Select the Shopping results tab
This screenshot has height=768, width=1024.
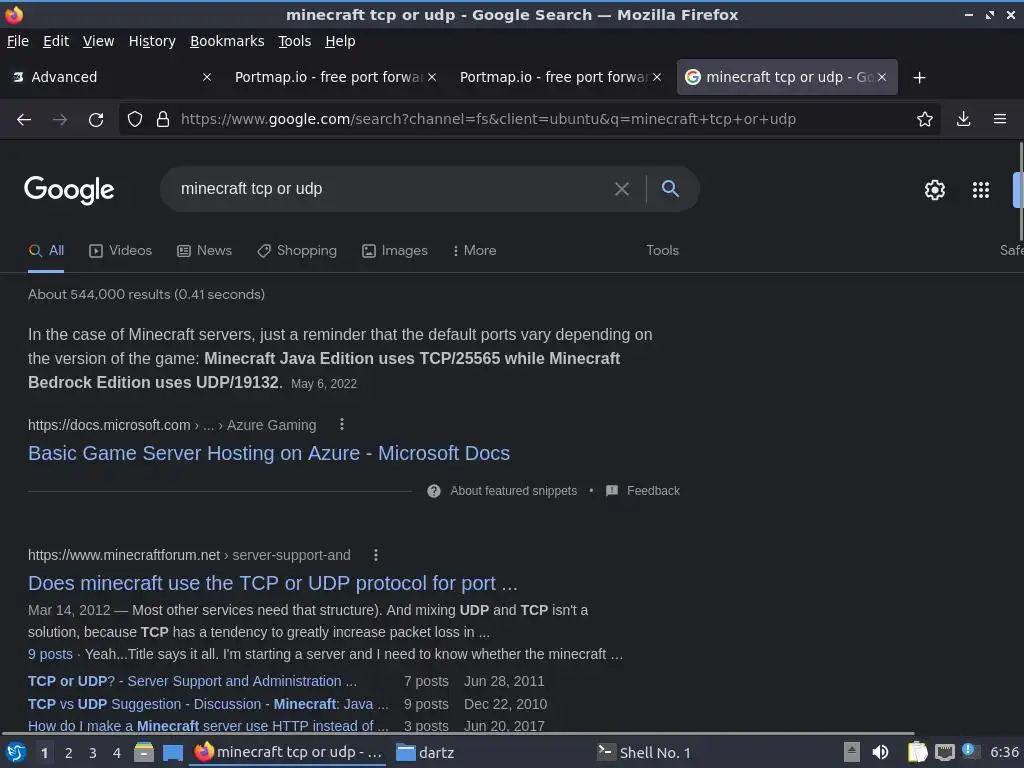point(297,251)
